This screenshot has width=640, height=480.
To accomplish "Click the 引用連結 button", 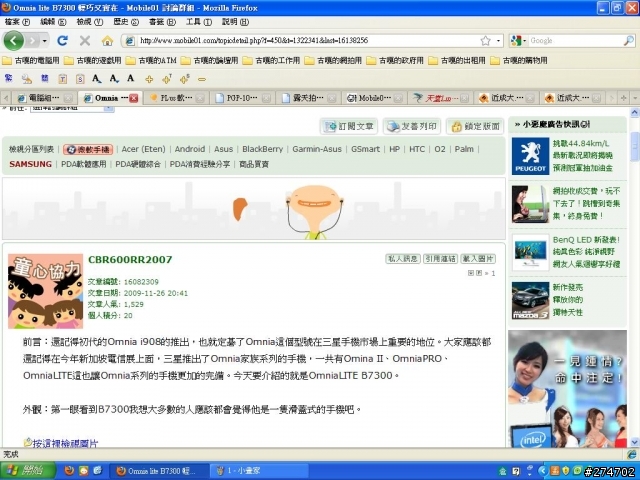I will click(x=440, y=259).
